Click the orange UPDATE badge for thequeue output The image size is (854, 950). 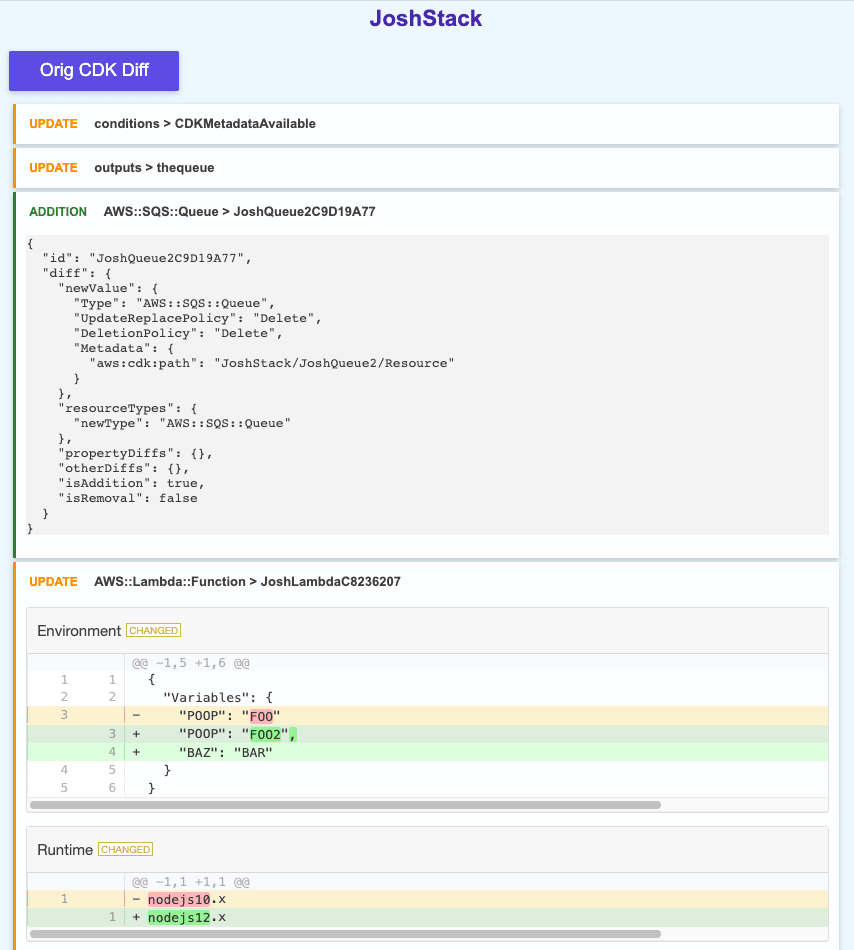tap(53, 168)
